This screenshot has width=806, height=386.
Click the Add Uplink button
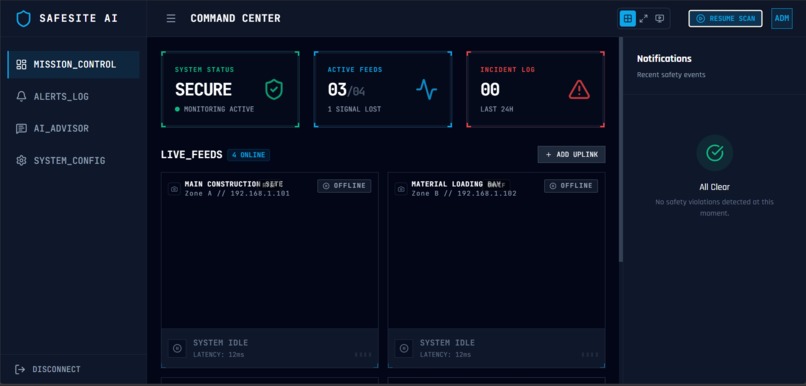tap(572, 155)
